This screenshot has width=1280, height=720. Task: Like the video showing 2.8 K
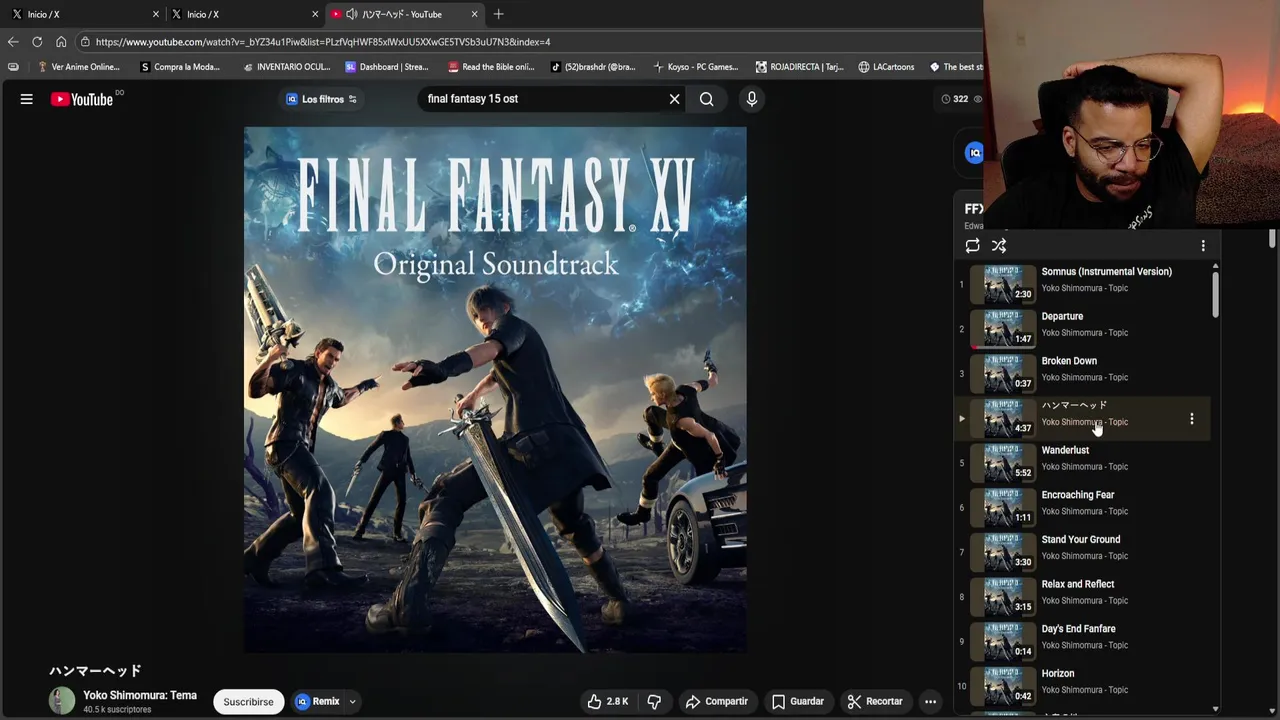click(x=607, y=701)
